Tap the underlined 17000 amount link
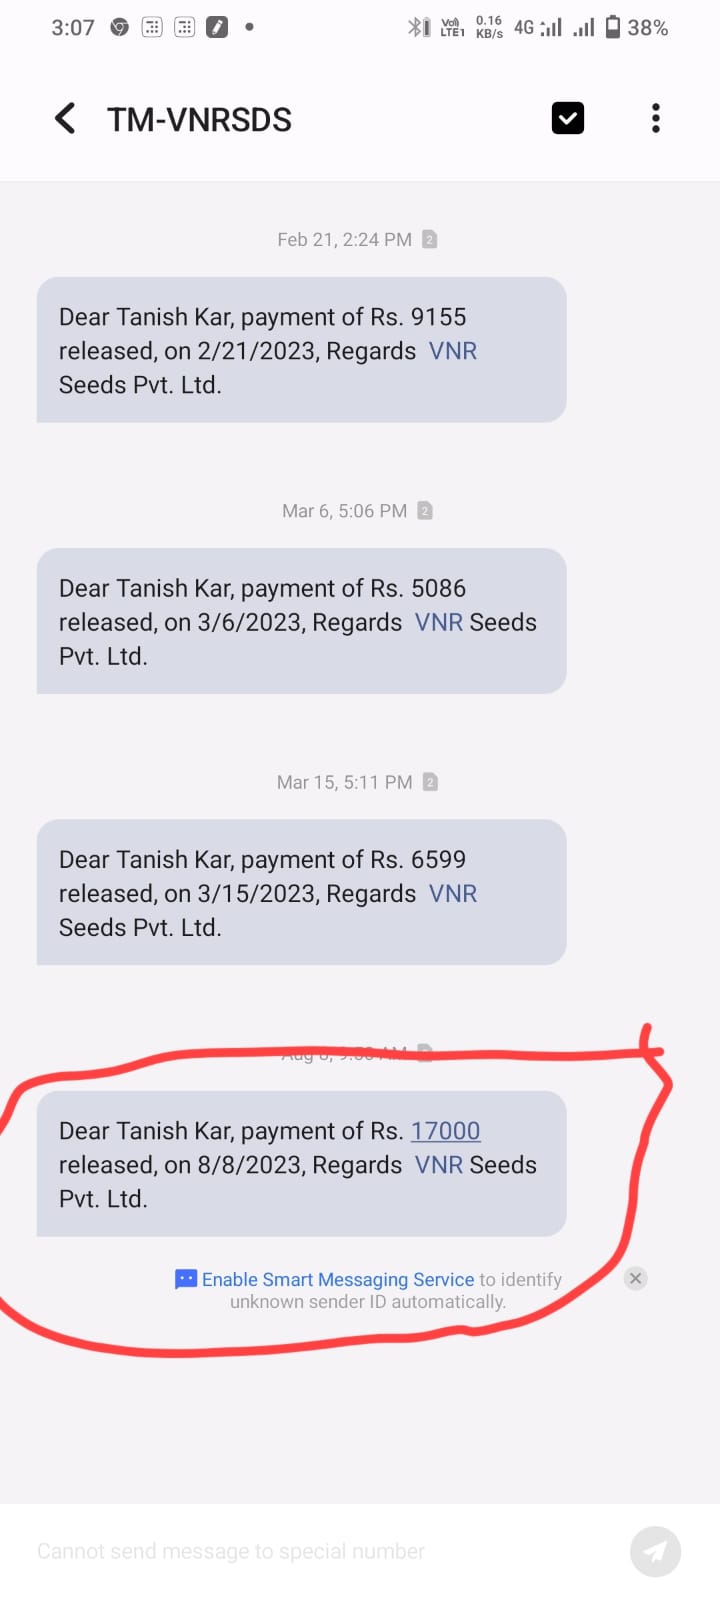Image resolution: width=720 pixels, height=1600 pixels. pyautogui.click(x=446, y=1131)
